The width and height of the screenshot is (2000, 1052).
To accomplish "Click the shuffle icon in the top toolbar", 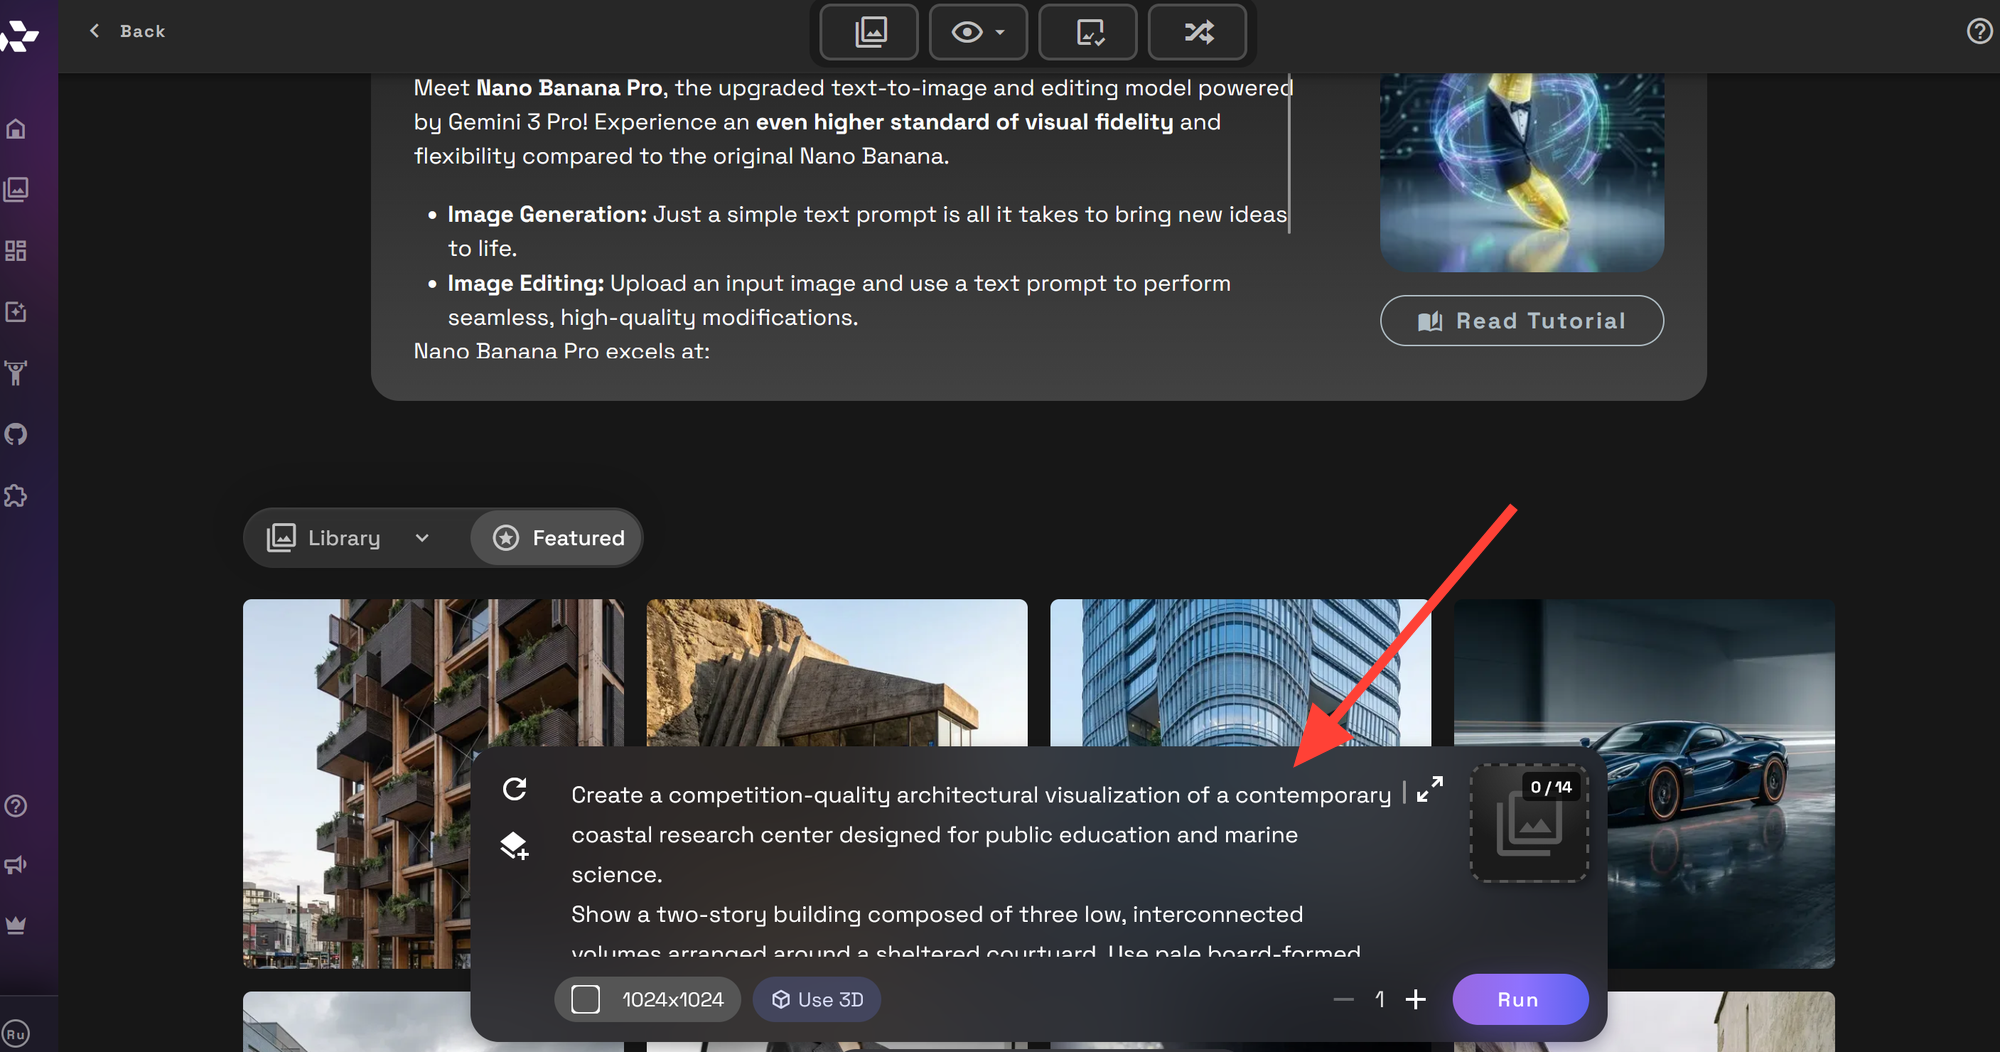I will point(1198,32).
